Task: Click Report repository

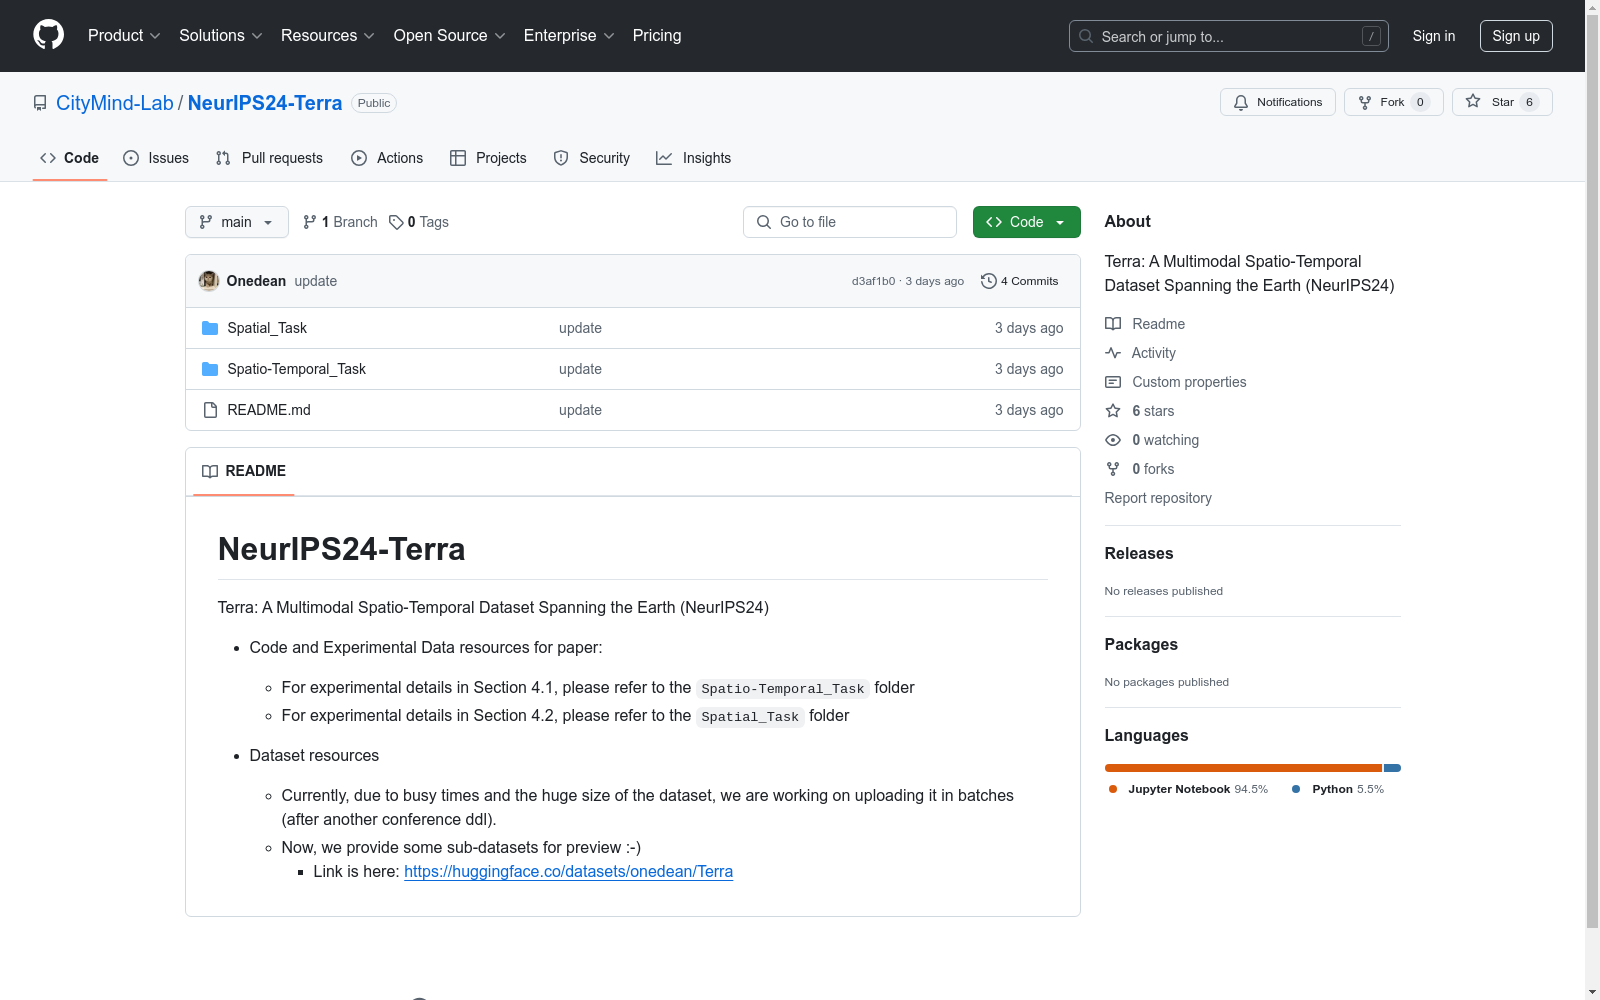Action: click(x=1158, y=498)
